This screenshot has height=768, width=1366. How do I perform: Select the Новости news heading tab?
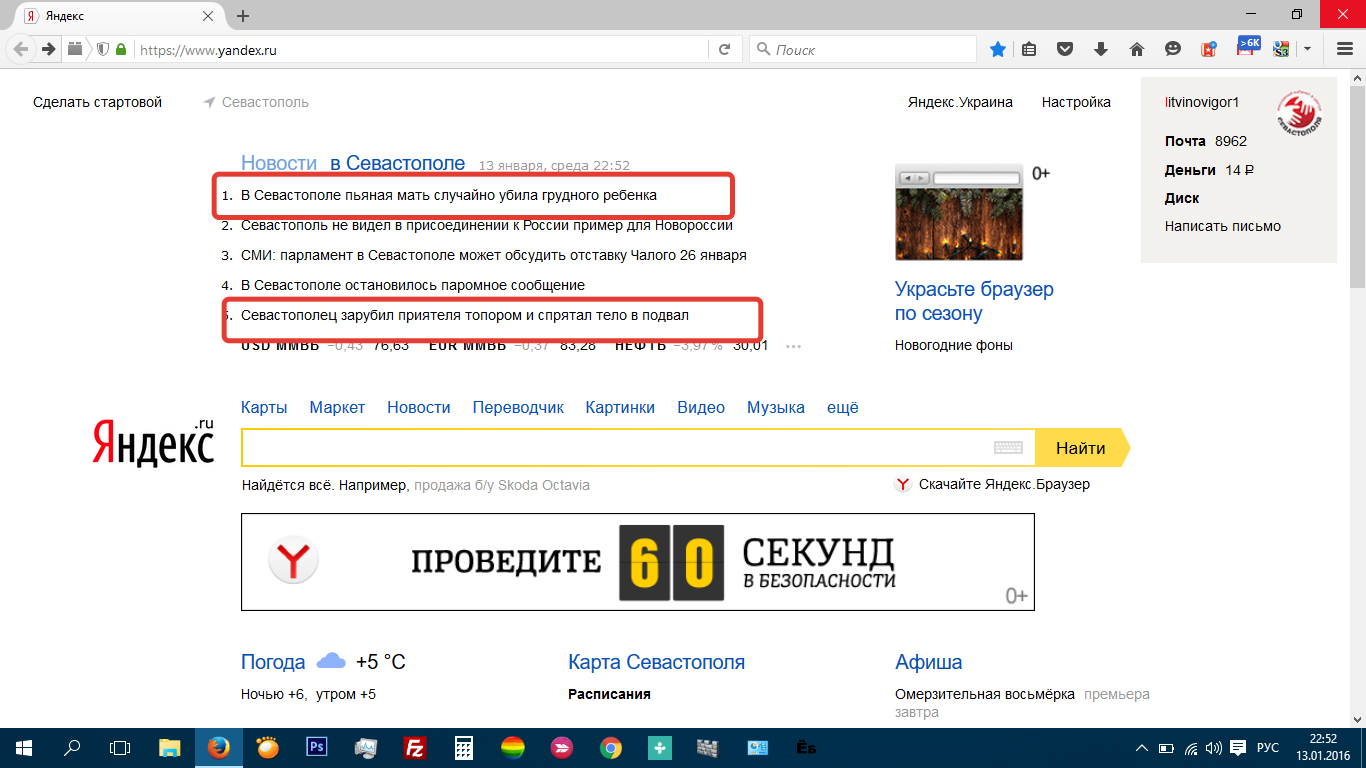point(279,163)
